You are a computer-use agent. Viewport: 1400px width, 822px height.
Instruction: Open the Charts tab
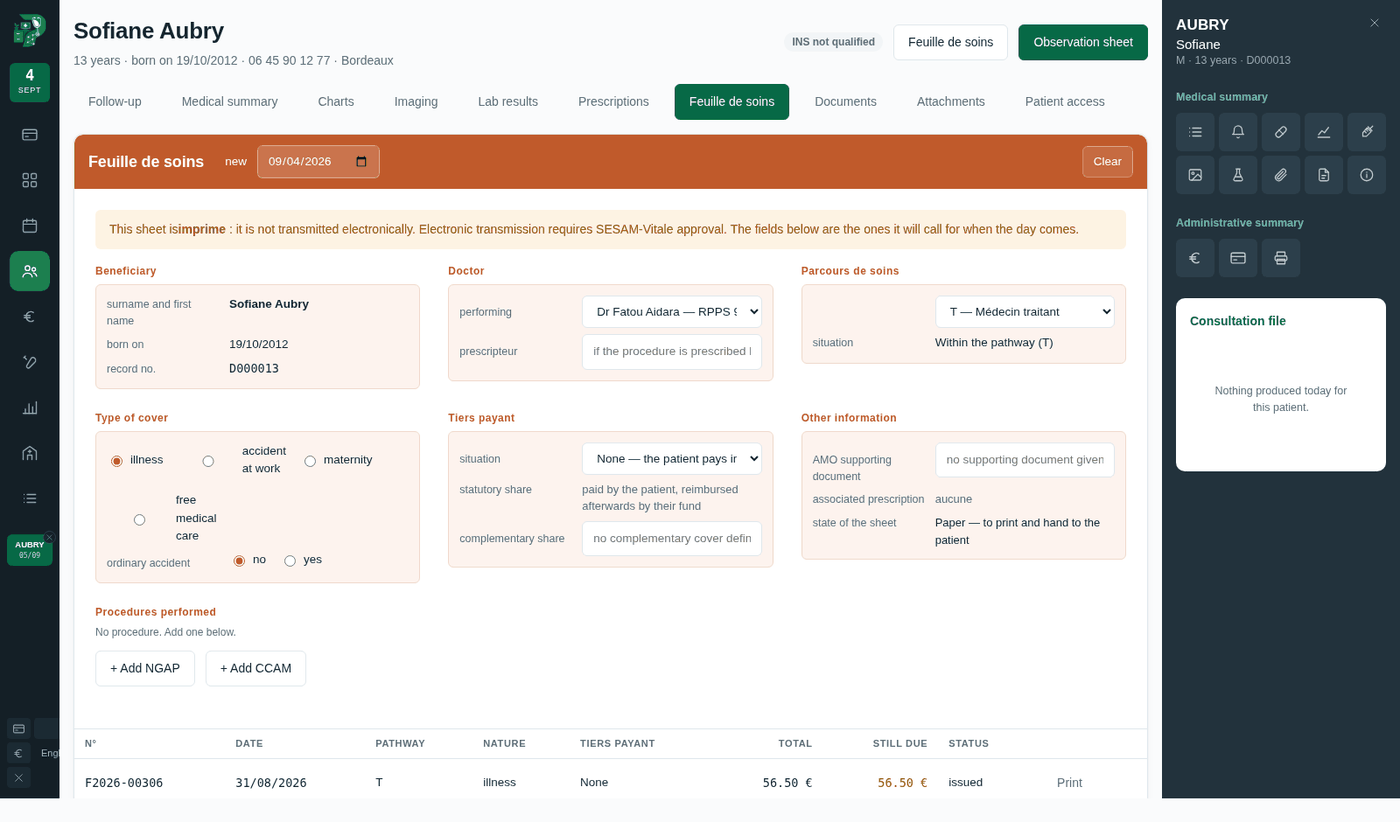[x=336, y=102]
